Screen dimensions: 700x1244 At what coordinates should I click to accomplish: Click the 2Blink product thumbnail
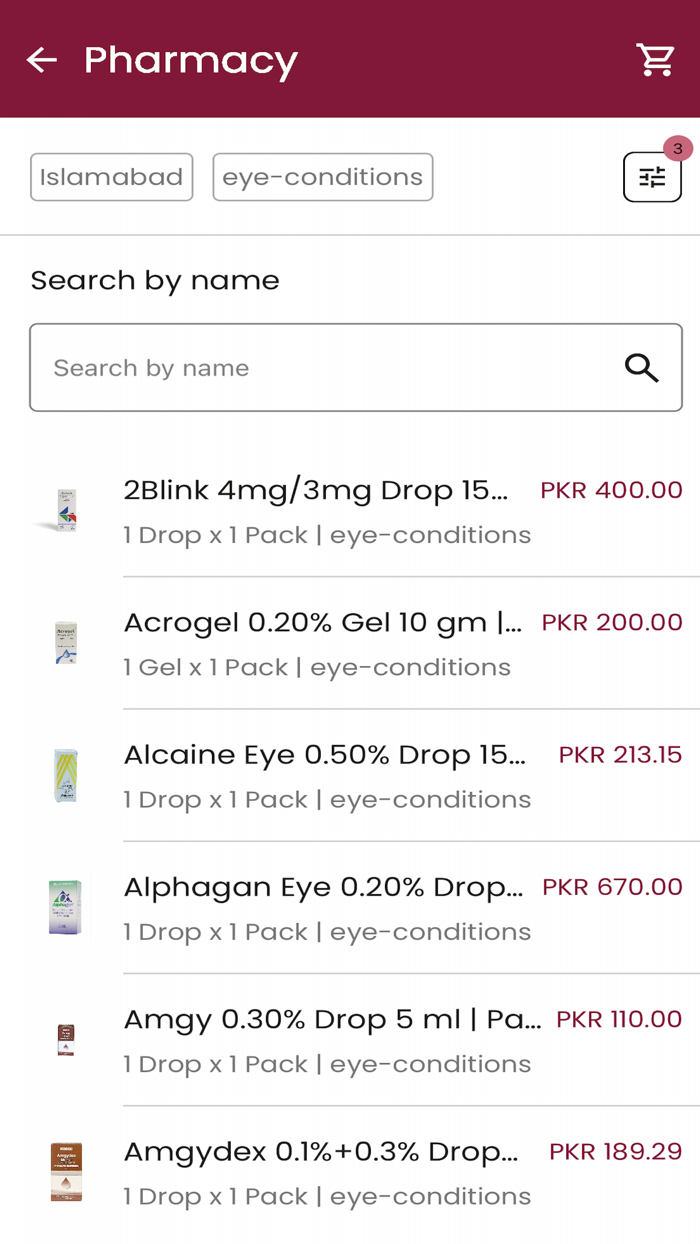coord(66,511)
